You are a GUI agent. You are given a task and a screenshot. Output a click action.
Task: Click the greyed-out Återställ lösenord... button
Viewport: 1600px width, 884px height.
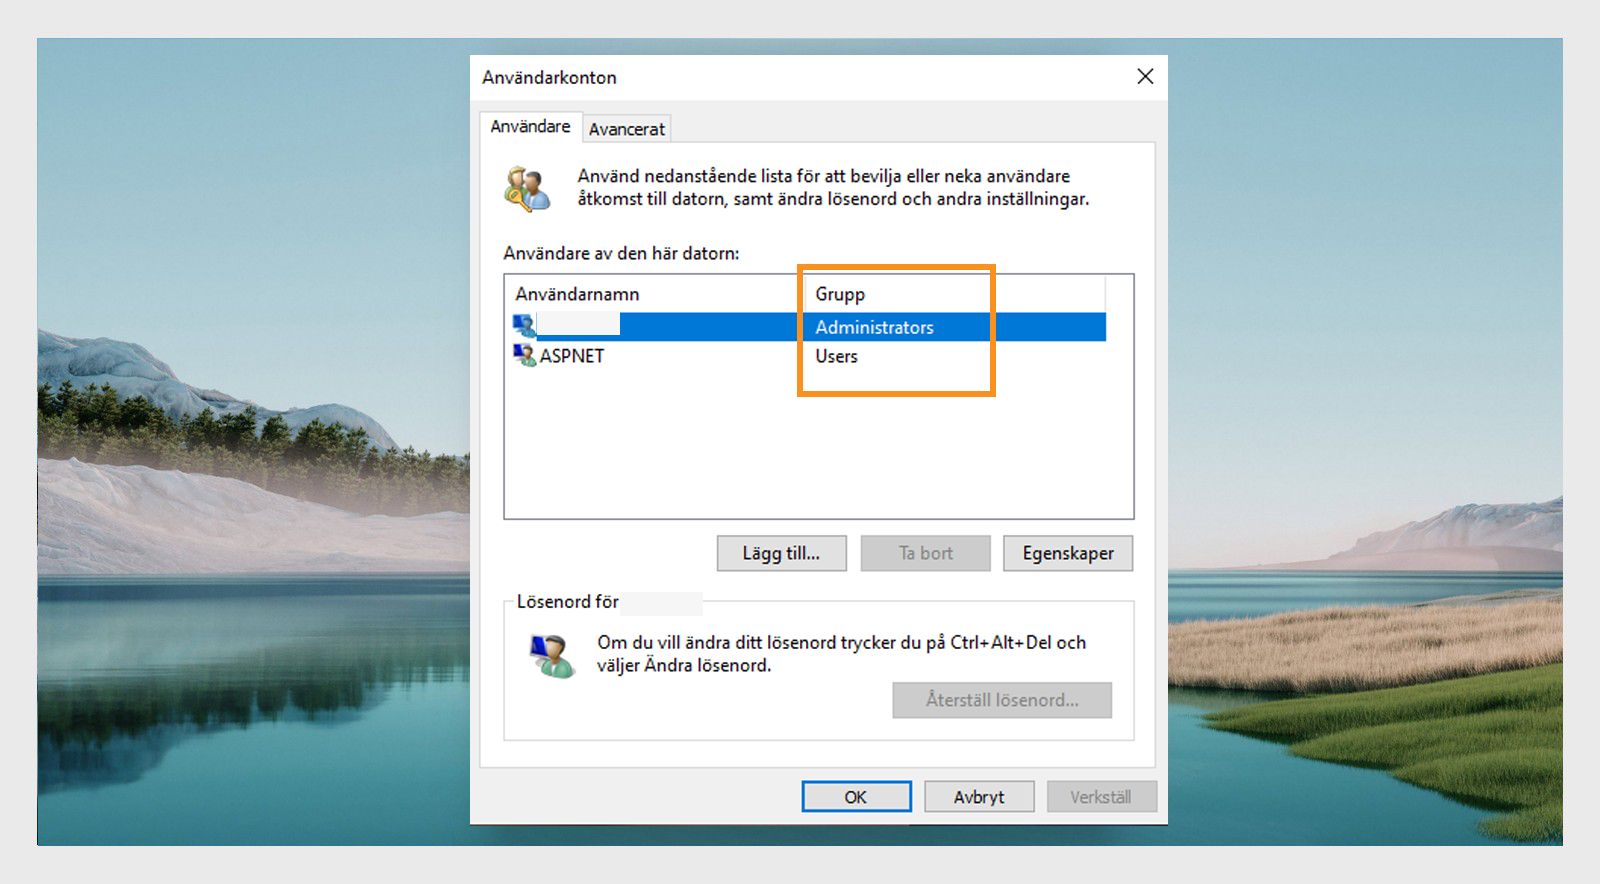1002,700
